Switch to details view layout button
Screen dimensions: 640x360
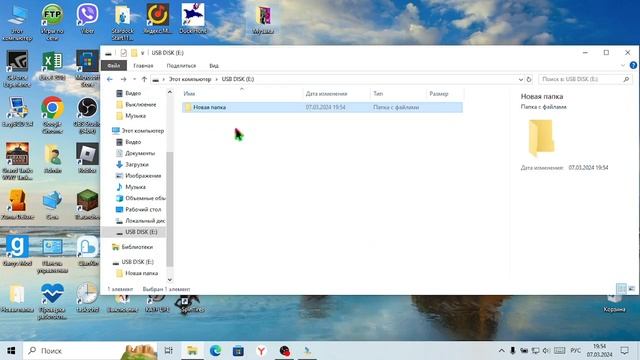(x=621, y=289)
